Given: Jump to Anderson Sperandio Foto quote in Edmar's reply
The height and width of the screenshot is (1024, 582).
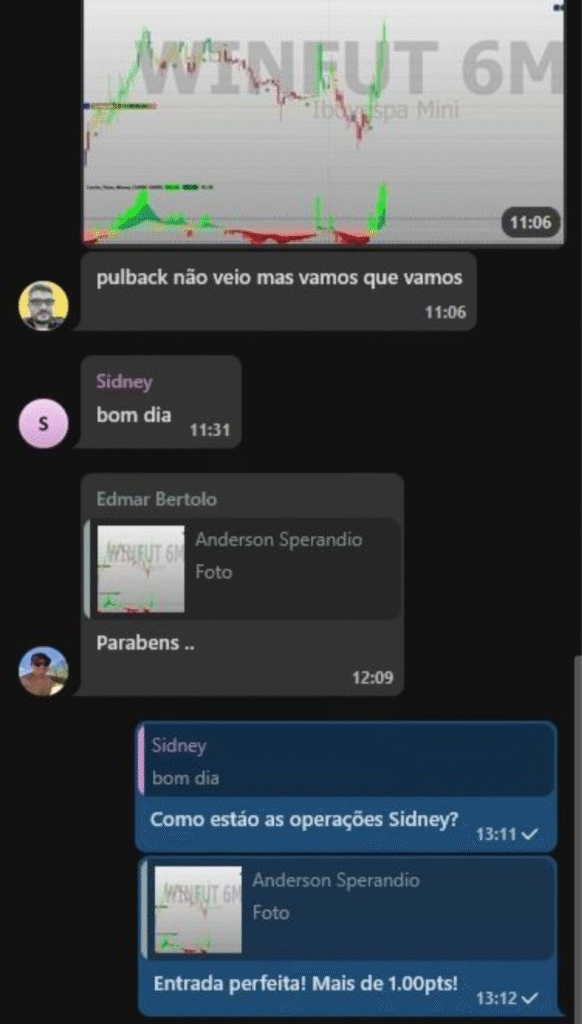Looking at the screenshot, I should pyautogui.click(x=242, y=569).
